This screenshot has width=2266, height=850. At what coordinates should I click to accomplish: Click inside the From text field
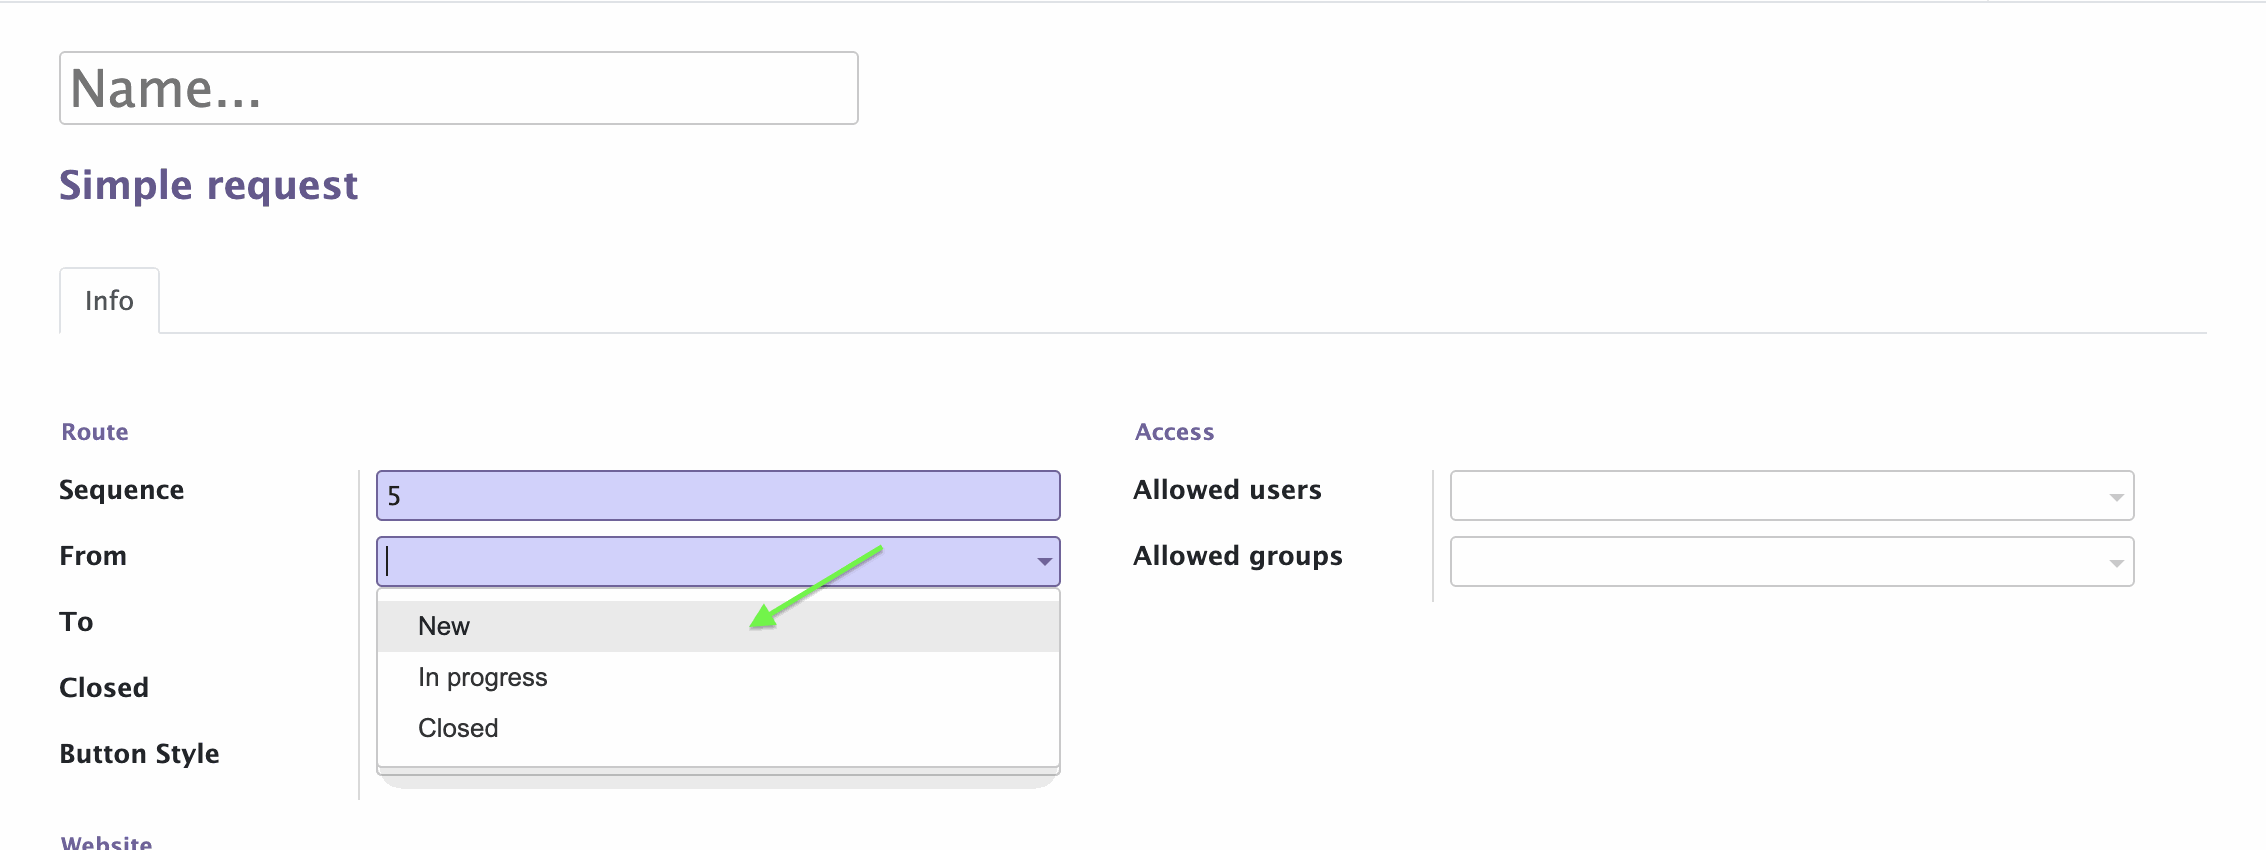click(705, 562)
